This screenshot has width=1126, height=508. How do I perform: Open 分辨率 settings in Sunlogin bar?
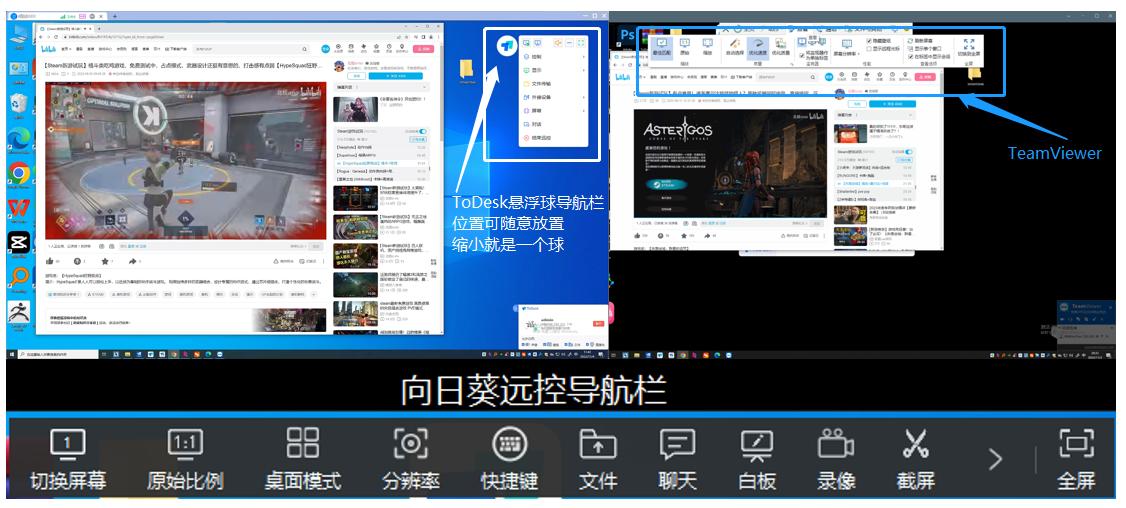pyautogui.click(x=410, y=459)
